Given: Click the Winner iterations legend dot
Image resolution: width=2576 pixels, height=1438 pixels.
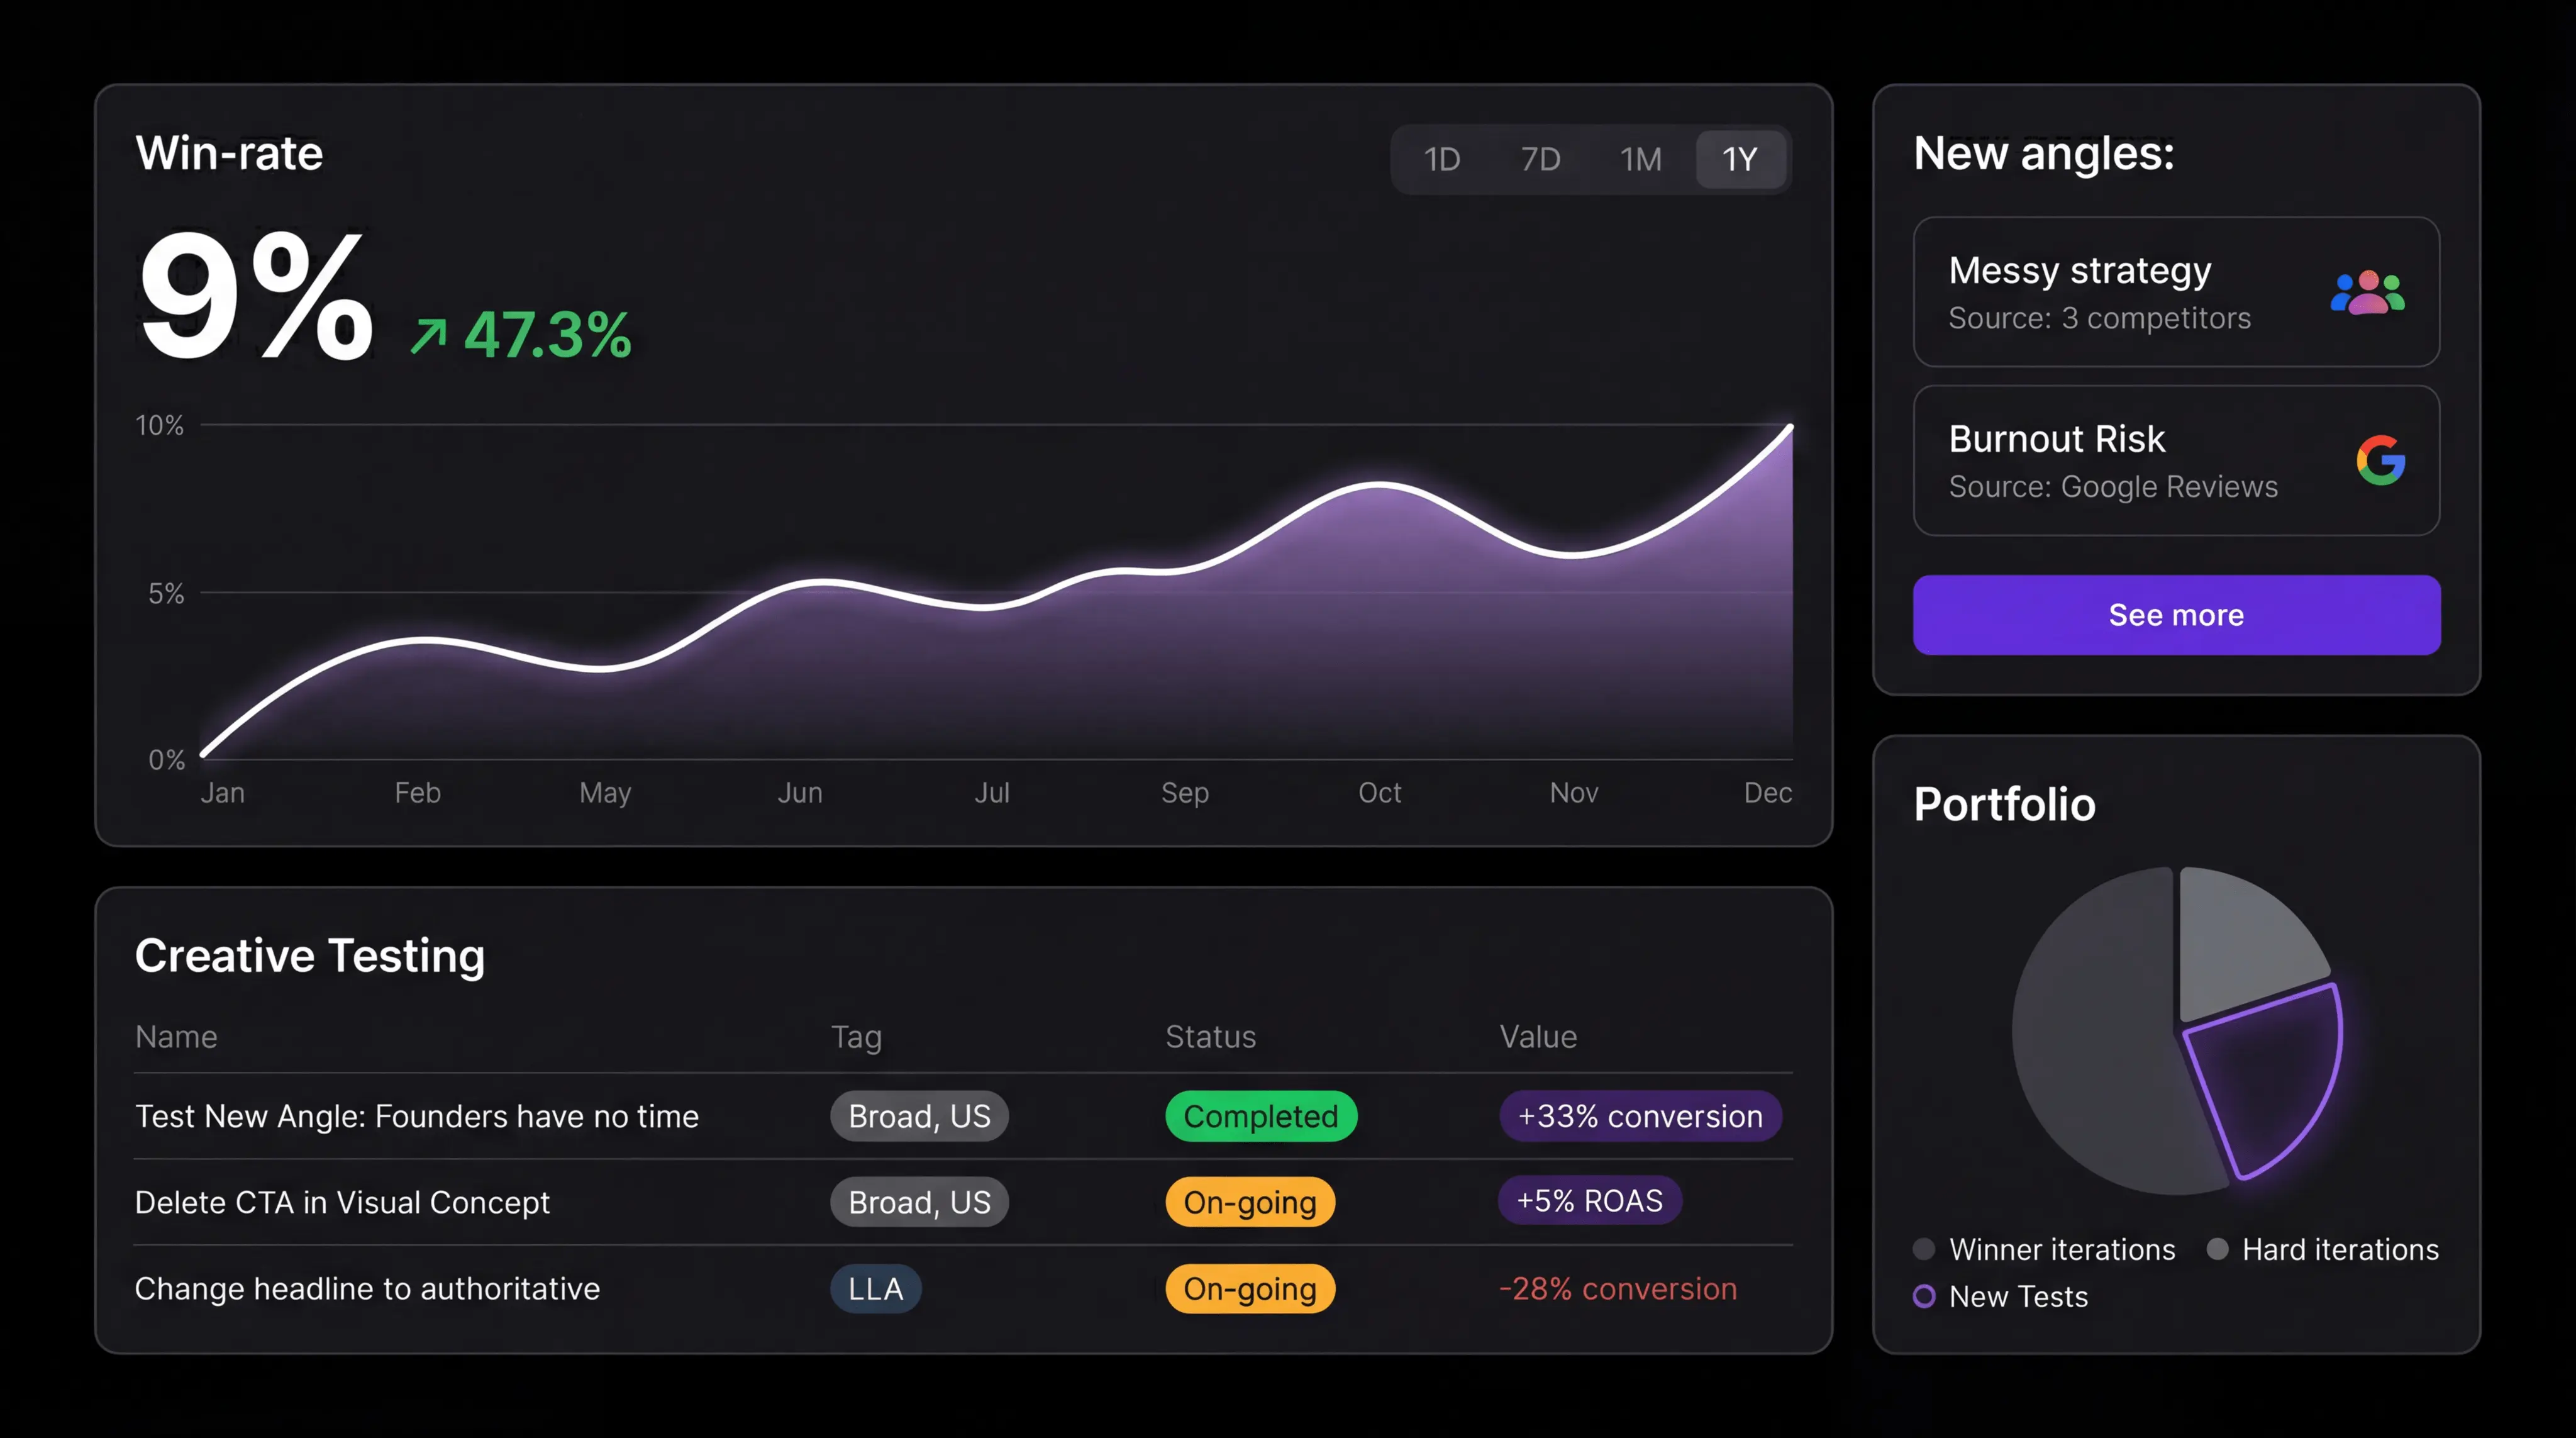Looking at the screenshot, I should pos(1923,1249).
